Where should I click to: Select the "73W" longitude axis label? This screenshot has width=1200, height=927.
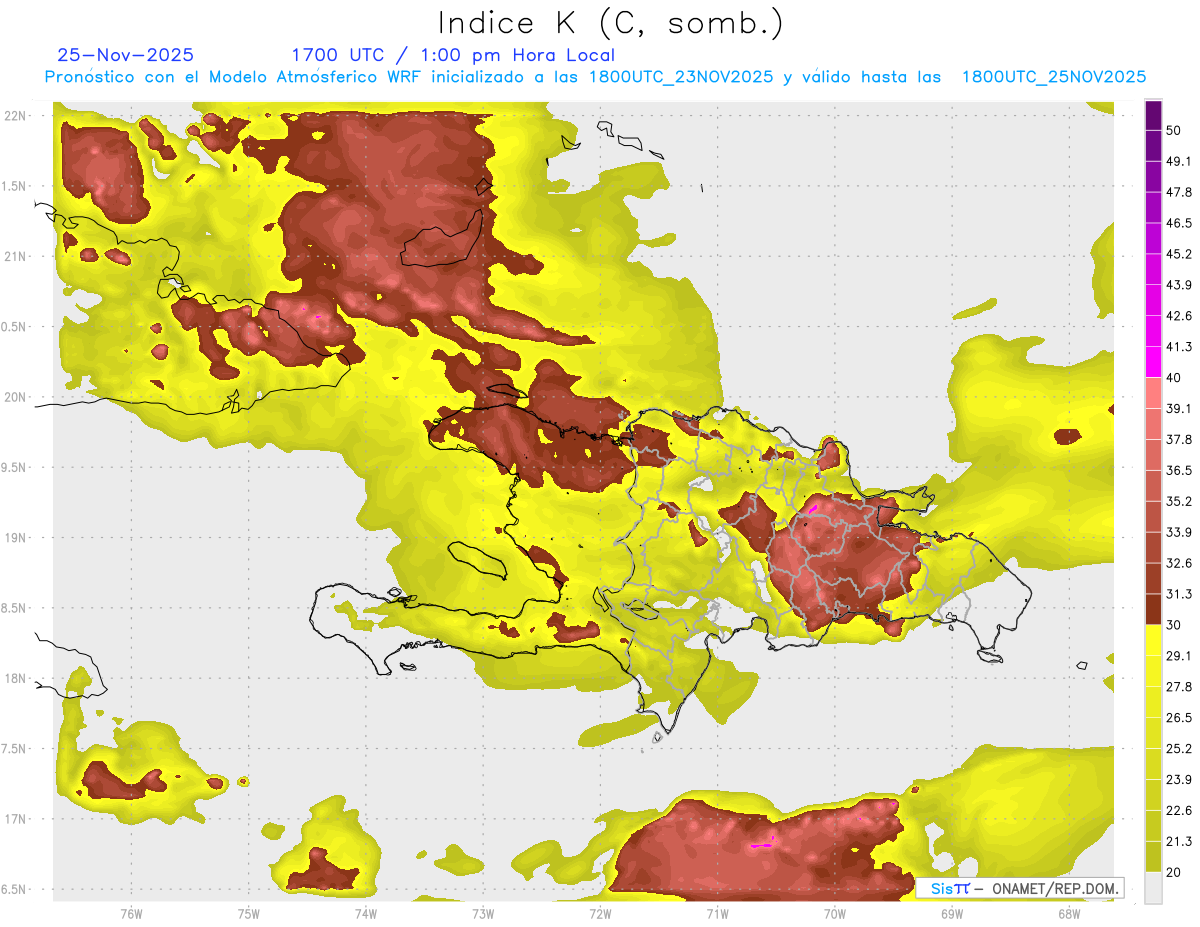(x=483, y=914)
